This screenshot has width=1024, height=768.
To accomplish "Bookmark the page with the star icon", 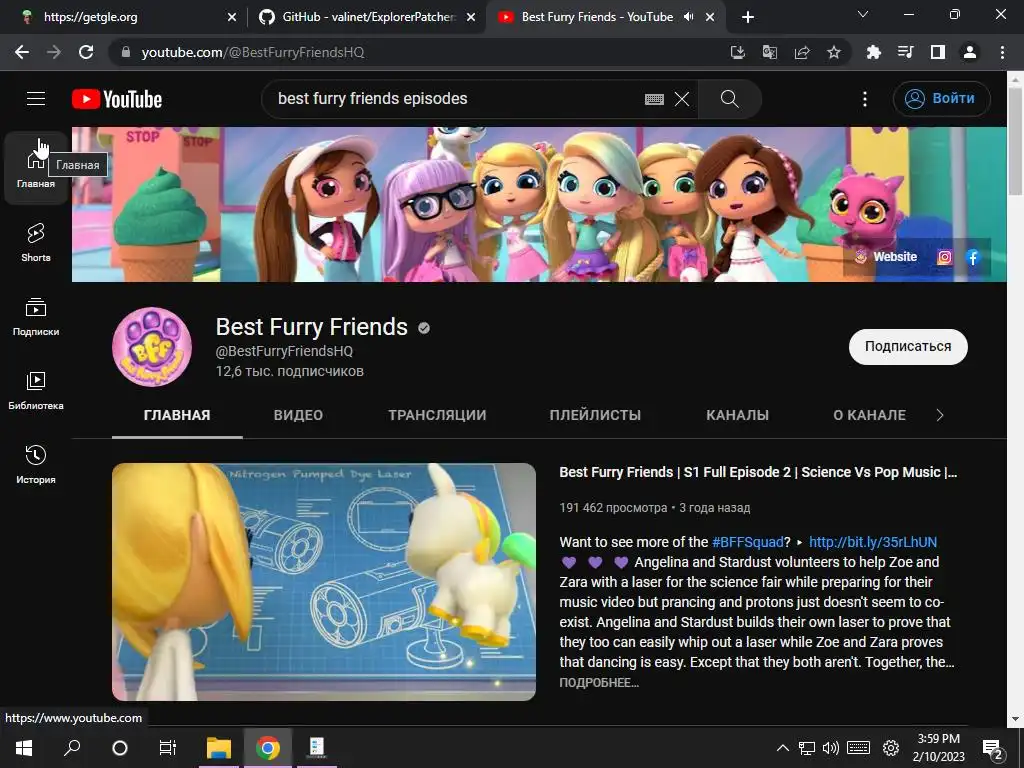I will (x=834, y=52).
